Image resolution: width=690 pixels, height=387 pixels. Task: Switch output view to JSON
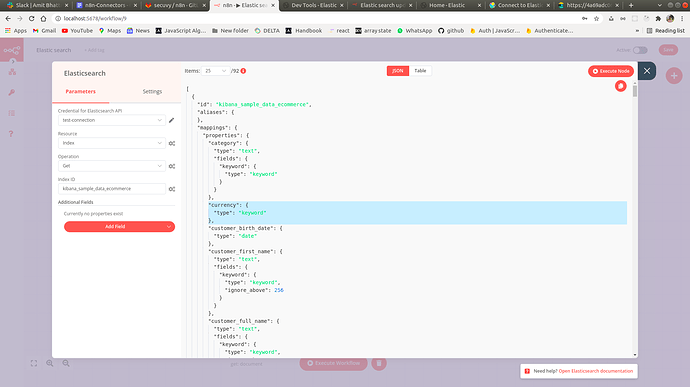tap(398, 71)
